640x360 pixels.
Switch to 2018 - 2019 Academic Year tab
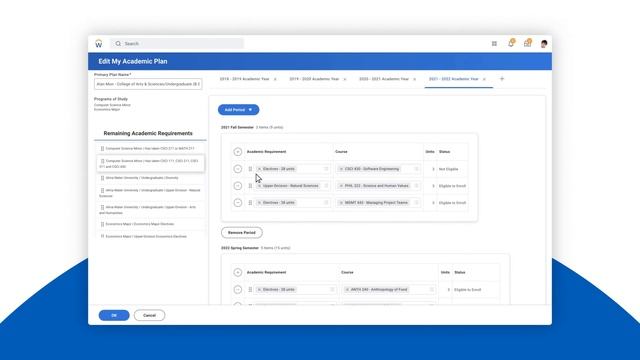point(244,79)
